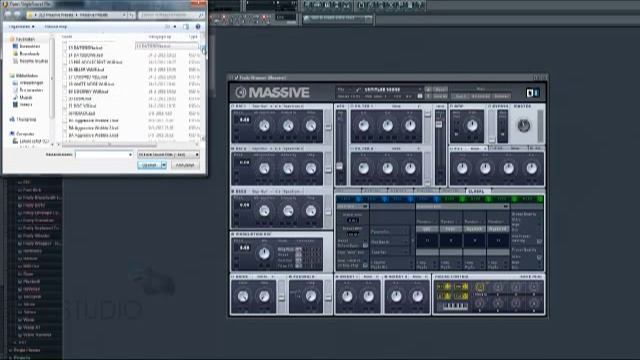Click the mini keyboard in Macro Control
The height and width of the screenshot is (360, 640).
tap(455, 306)
